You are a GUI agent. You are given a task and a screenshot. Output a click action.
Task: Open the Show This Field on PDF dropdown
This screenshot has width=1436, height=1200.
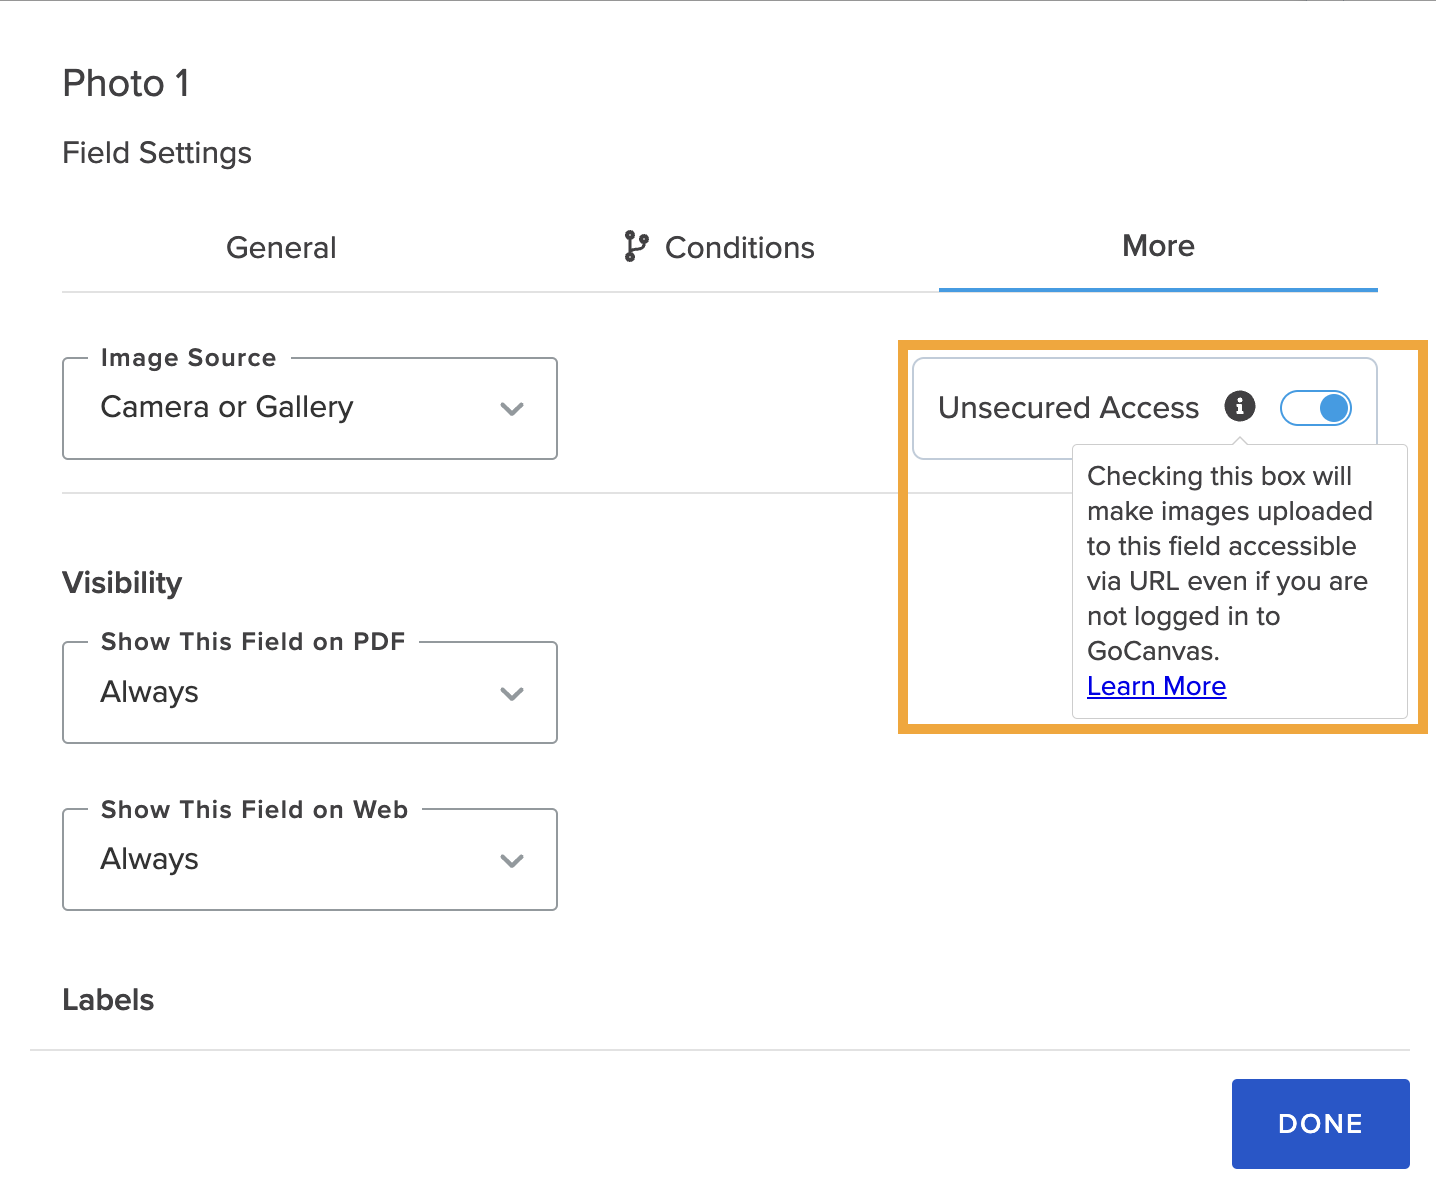point(310,692)
